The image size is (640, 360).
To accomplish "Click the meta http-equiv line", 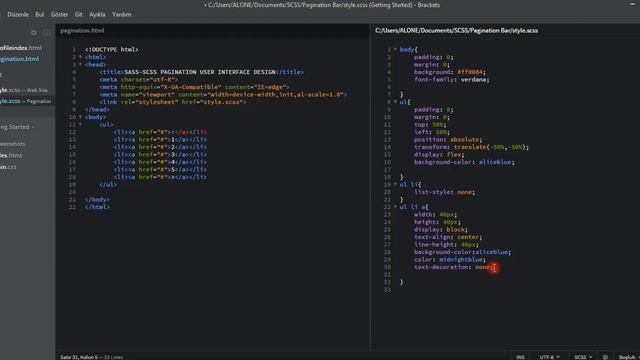I will point(194,87).
